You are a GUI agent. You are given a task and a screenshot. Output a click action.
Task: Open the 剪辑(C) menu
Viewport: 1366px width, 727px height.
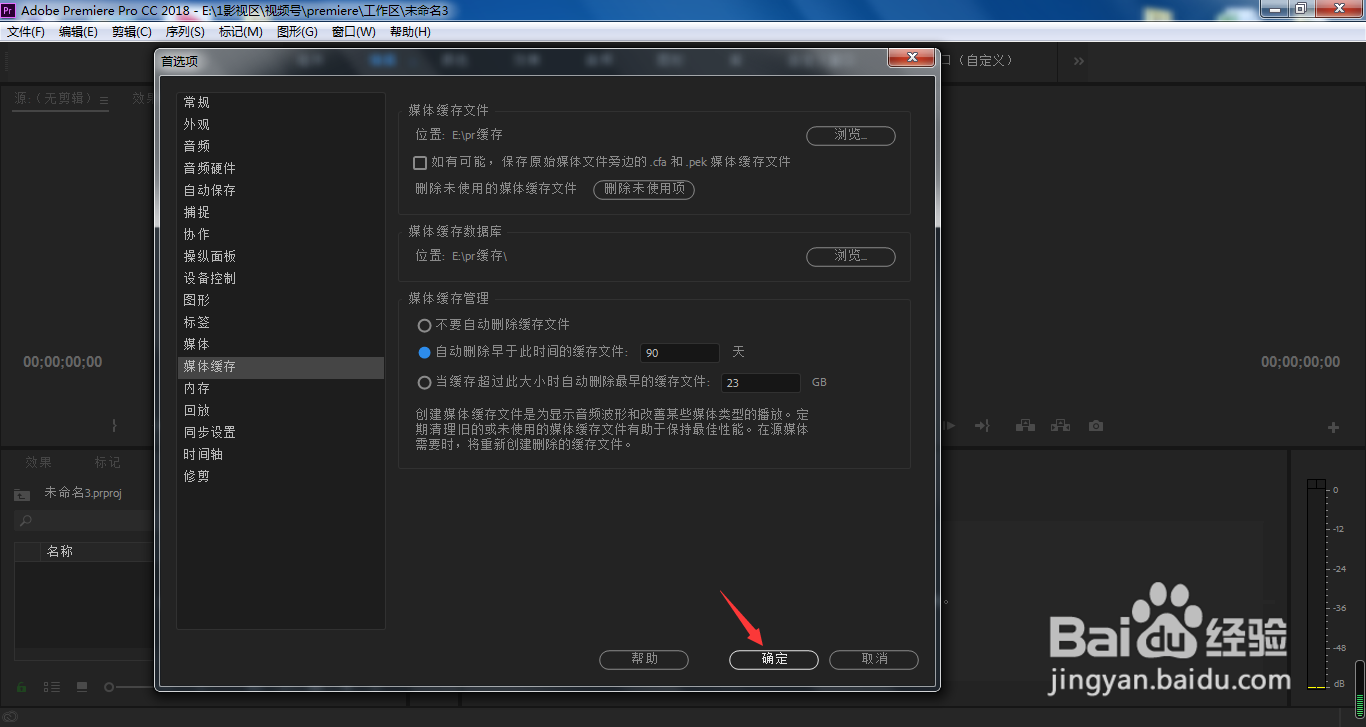[x=132, y=32]
